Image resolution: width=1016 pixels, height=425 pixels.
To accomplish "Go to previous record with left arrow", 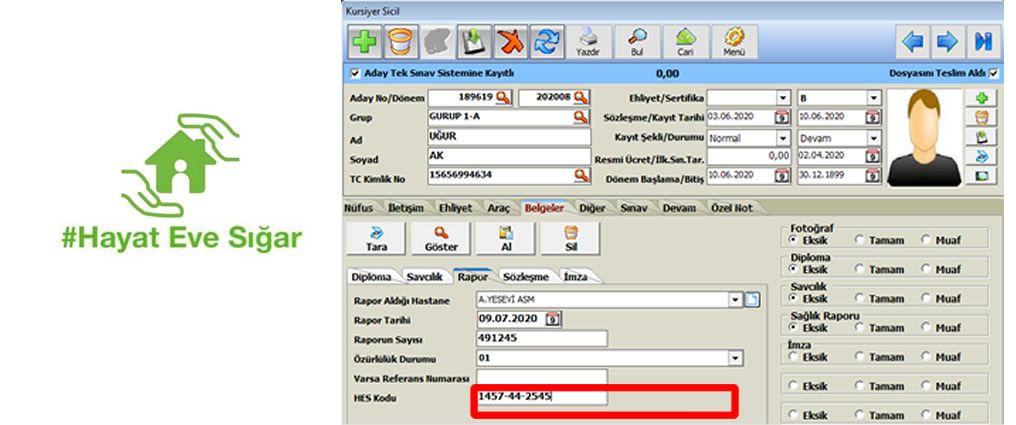I will point(913,43).
